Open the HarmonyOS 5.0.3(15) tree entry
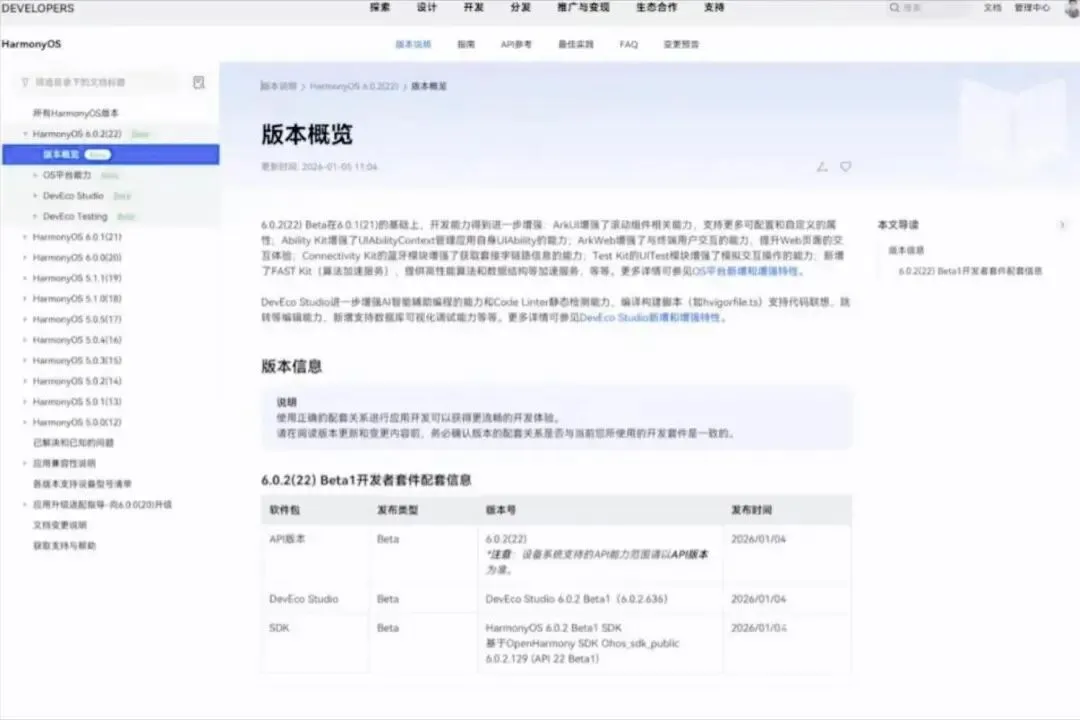Image resolution: width=1080 pixels, height=720 pixels. [x=77, y=361]
